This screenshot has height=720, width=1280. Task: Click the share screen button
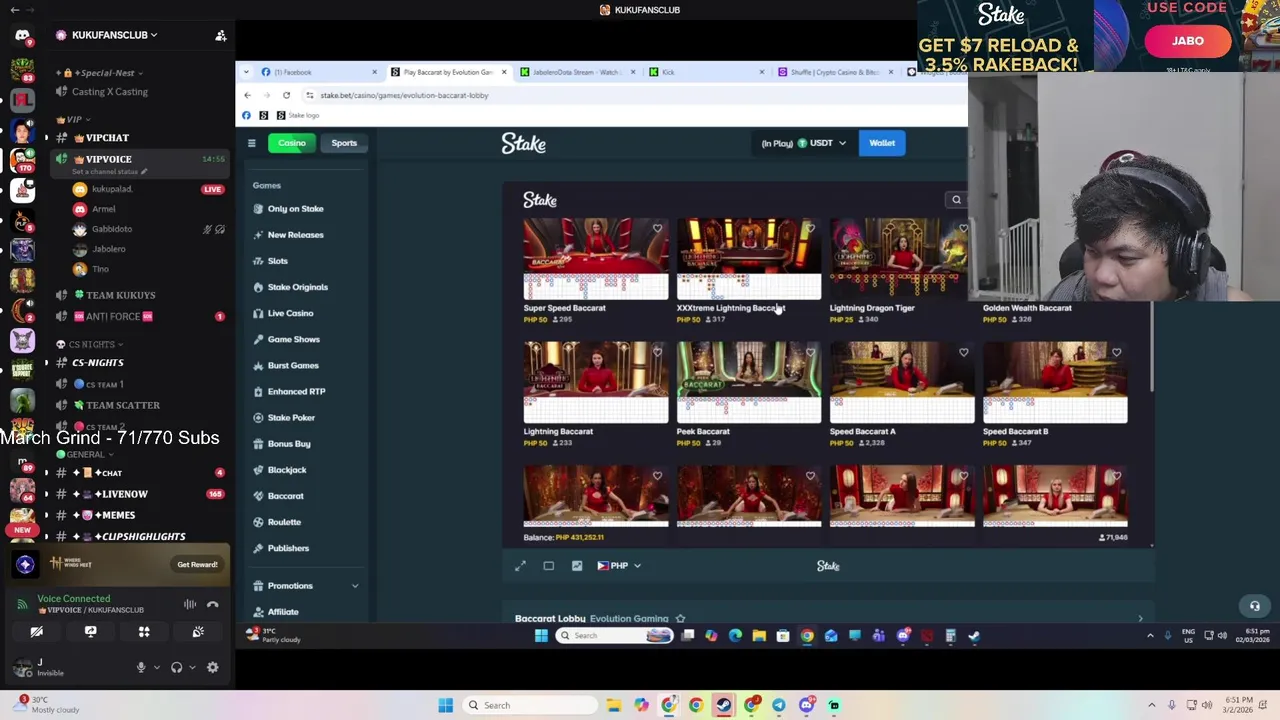click(90, 632)
